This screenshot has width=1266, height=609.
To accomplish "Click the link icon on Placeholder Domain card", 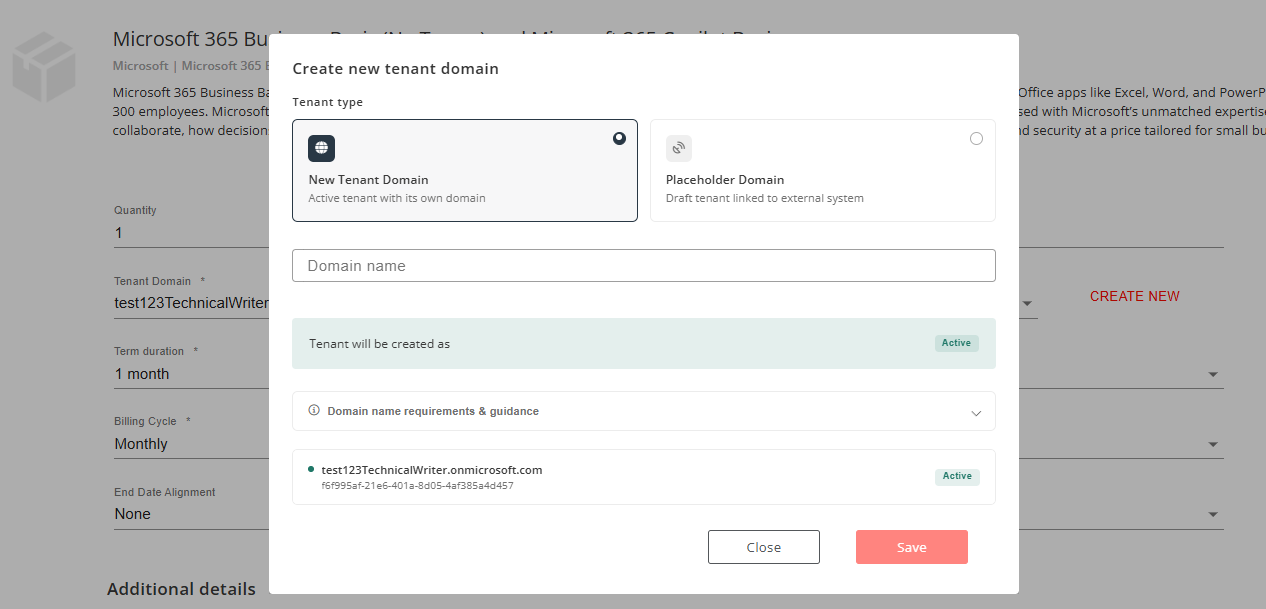I will [679, 148].
